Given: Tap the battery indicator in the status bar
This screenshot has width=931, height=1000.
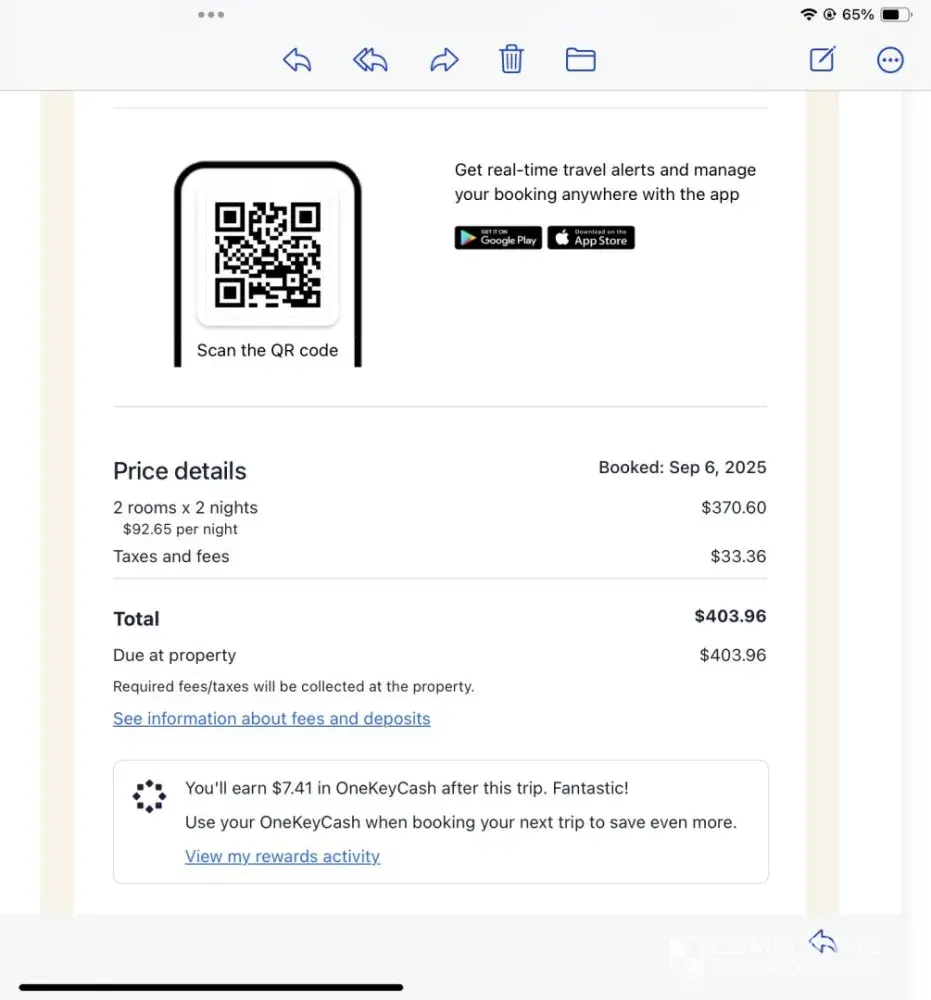Looking at the screenshot, I should click(x=895, y=15).
